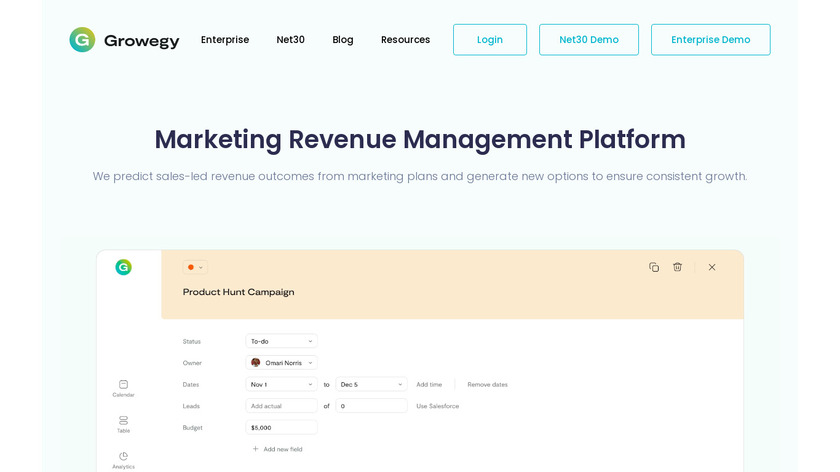
Task: Click the duplicate campaign icon
Action: click(x=654, y=267)
